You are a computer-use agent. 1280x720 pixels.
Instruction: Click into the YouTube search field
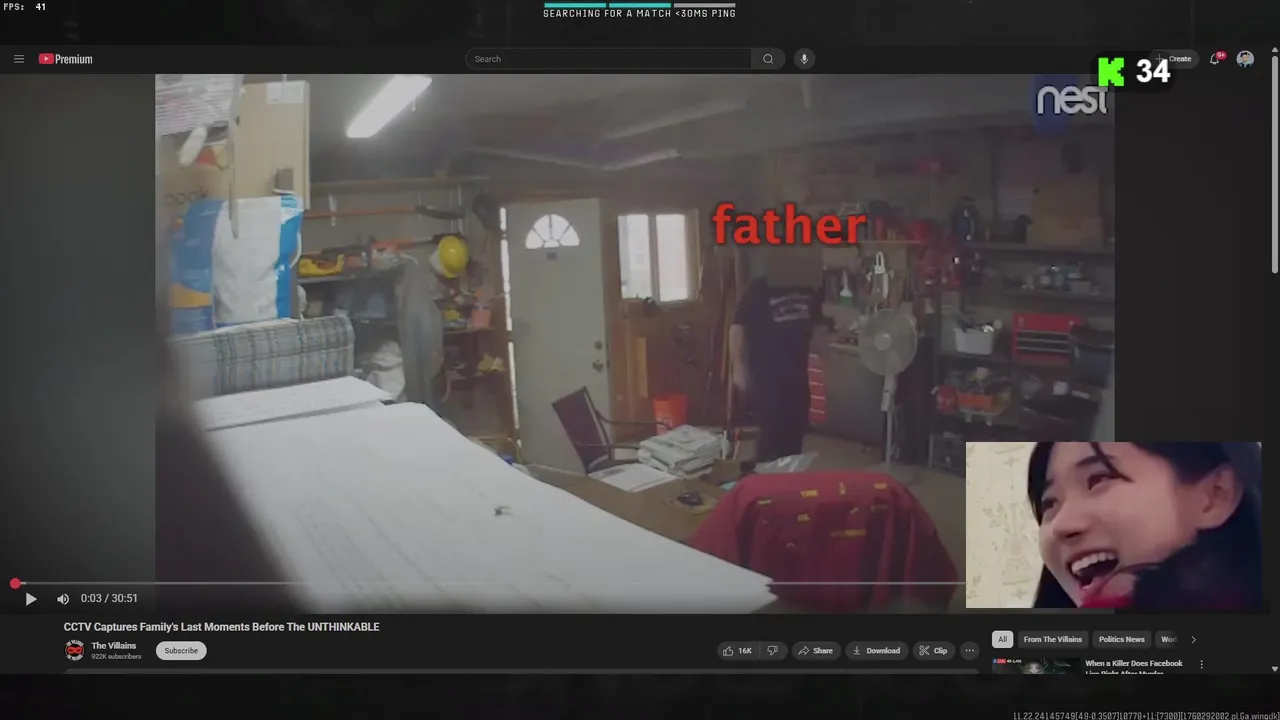click(608, 59)
